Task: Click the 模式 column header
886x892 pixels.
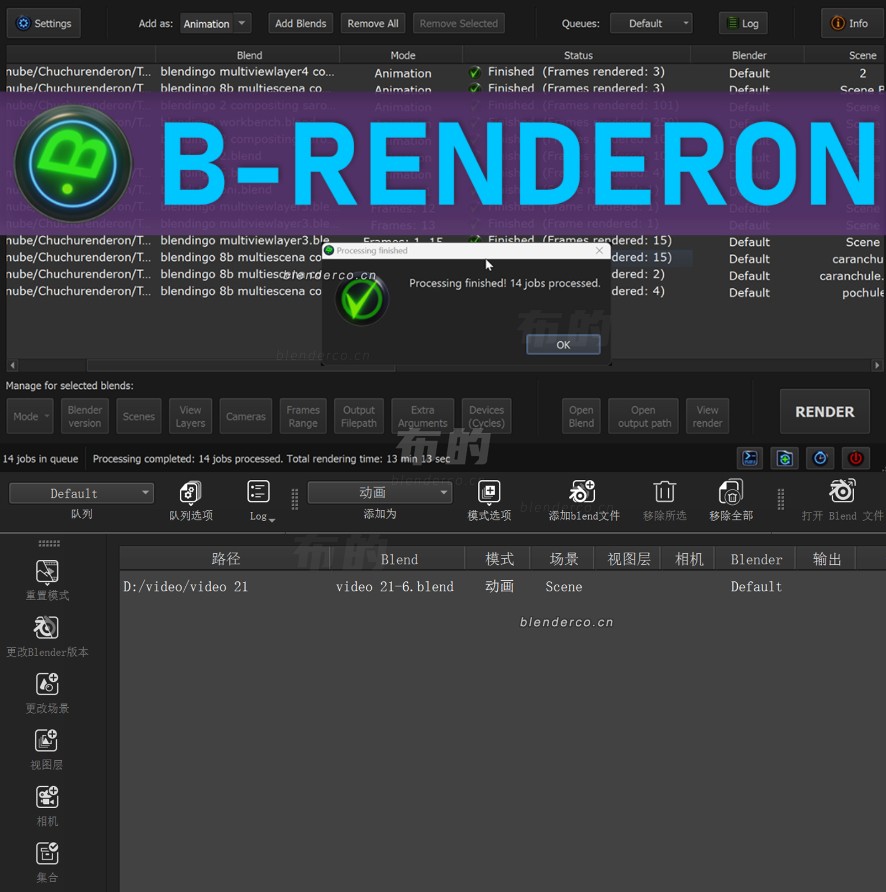Action: (499, 559)
